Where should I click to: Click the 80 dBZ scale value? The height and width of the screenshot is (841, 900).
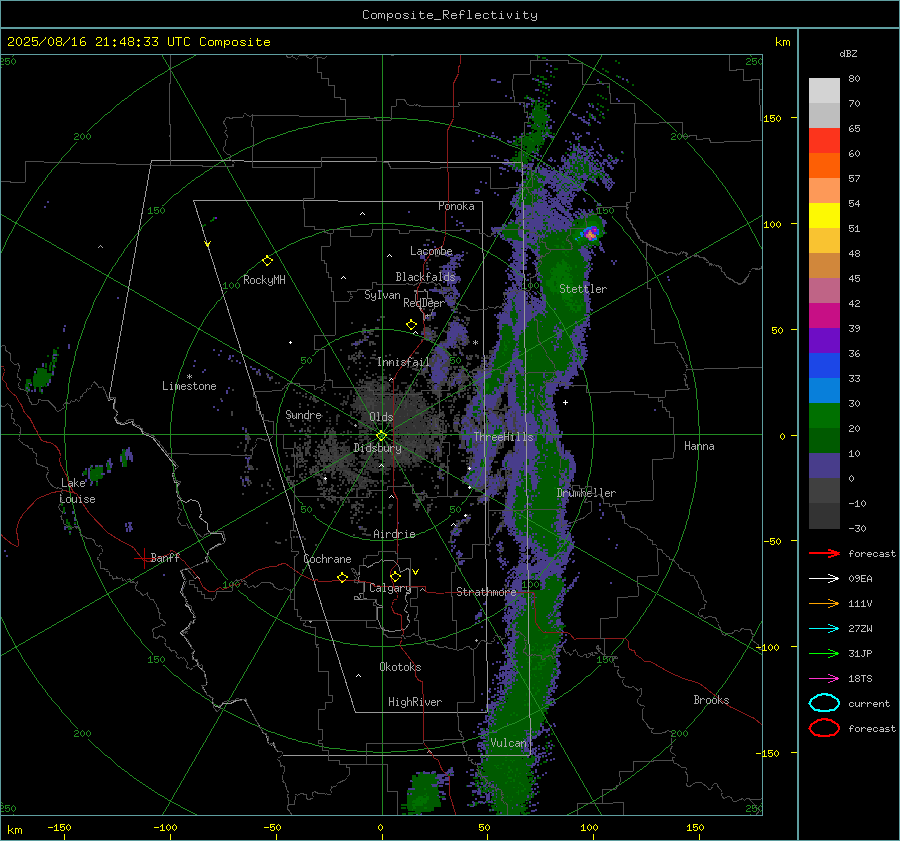[854, 79]
